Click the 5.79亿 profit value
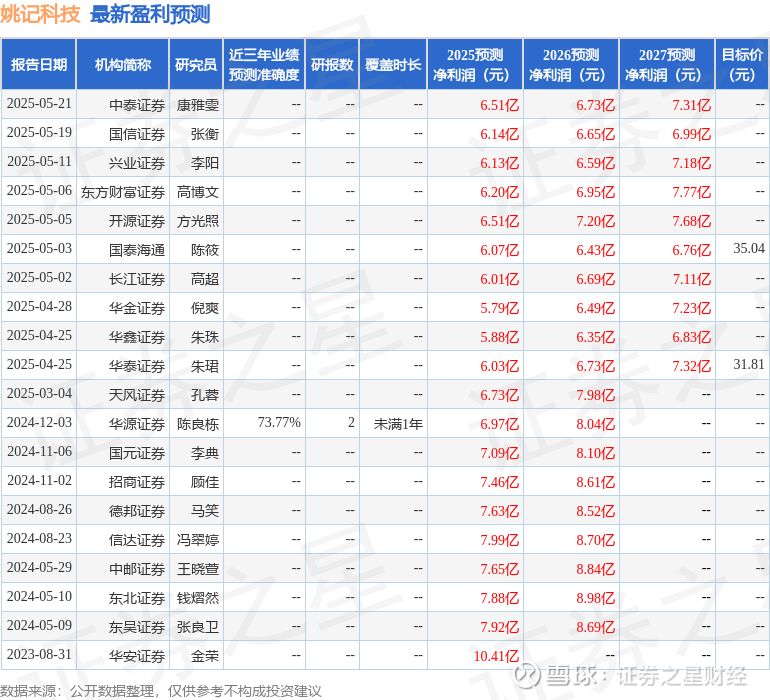The image size is (770, 700). 499,308
